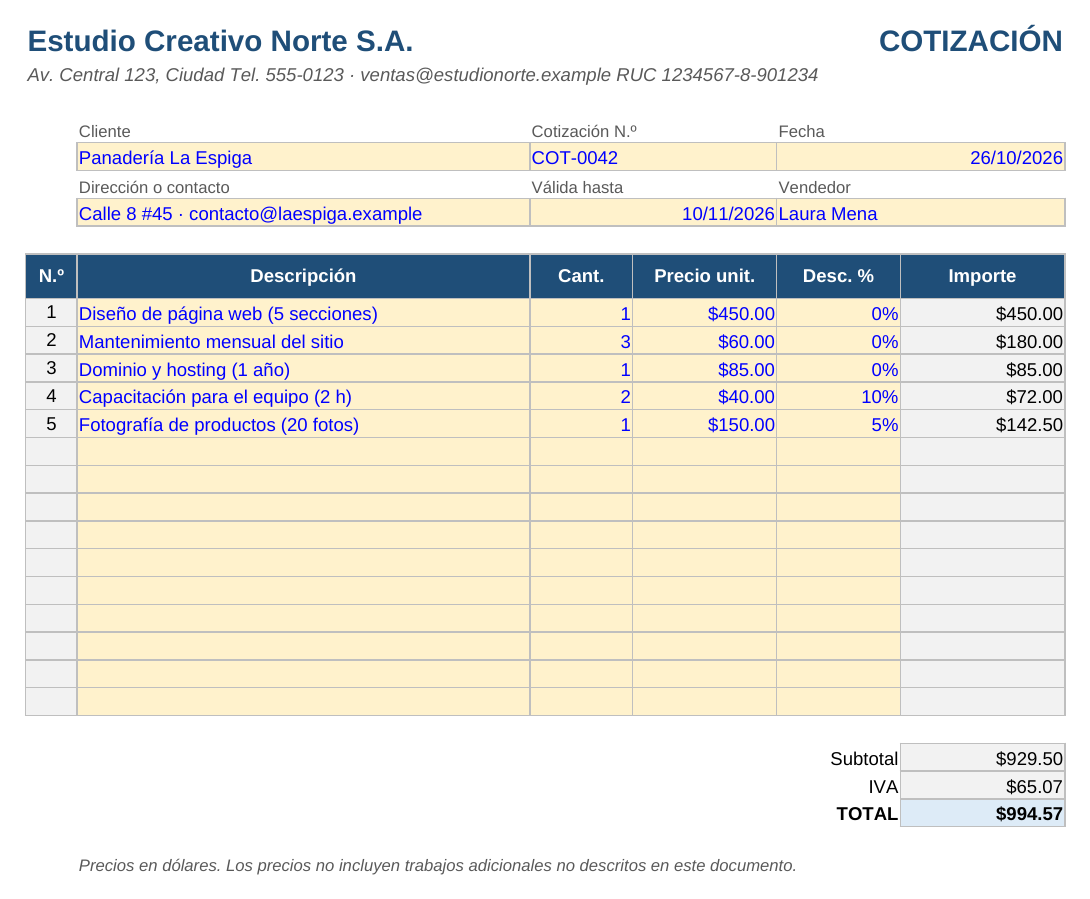
Task: Click the 'Precio unit.' column header
Action: point(704,276)
